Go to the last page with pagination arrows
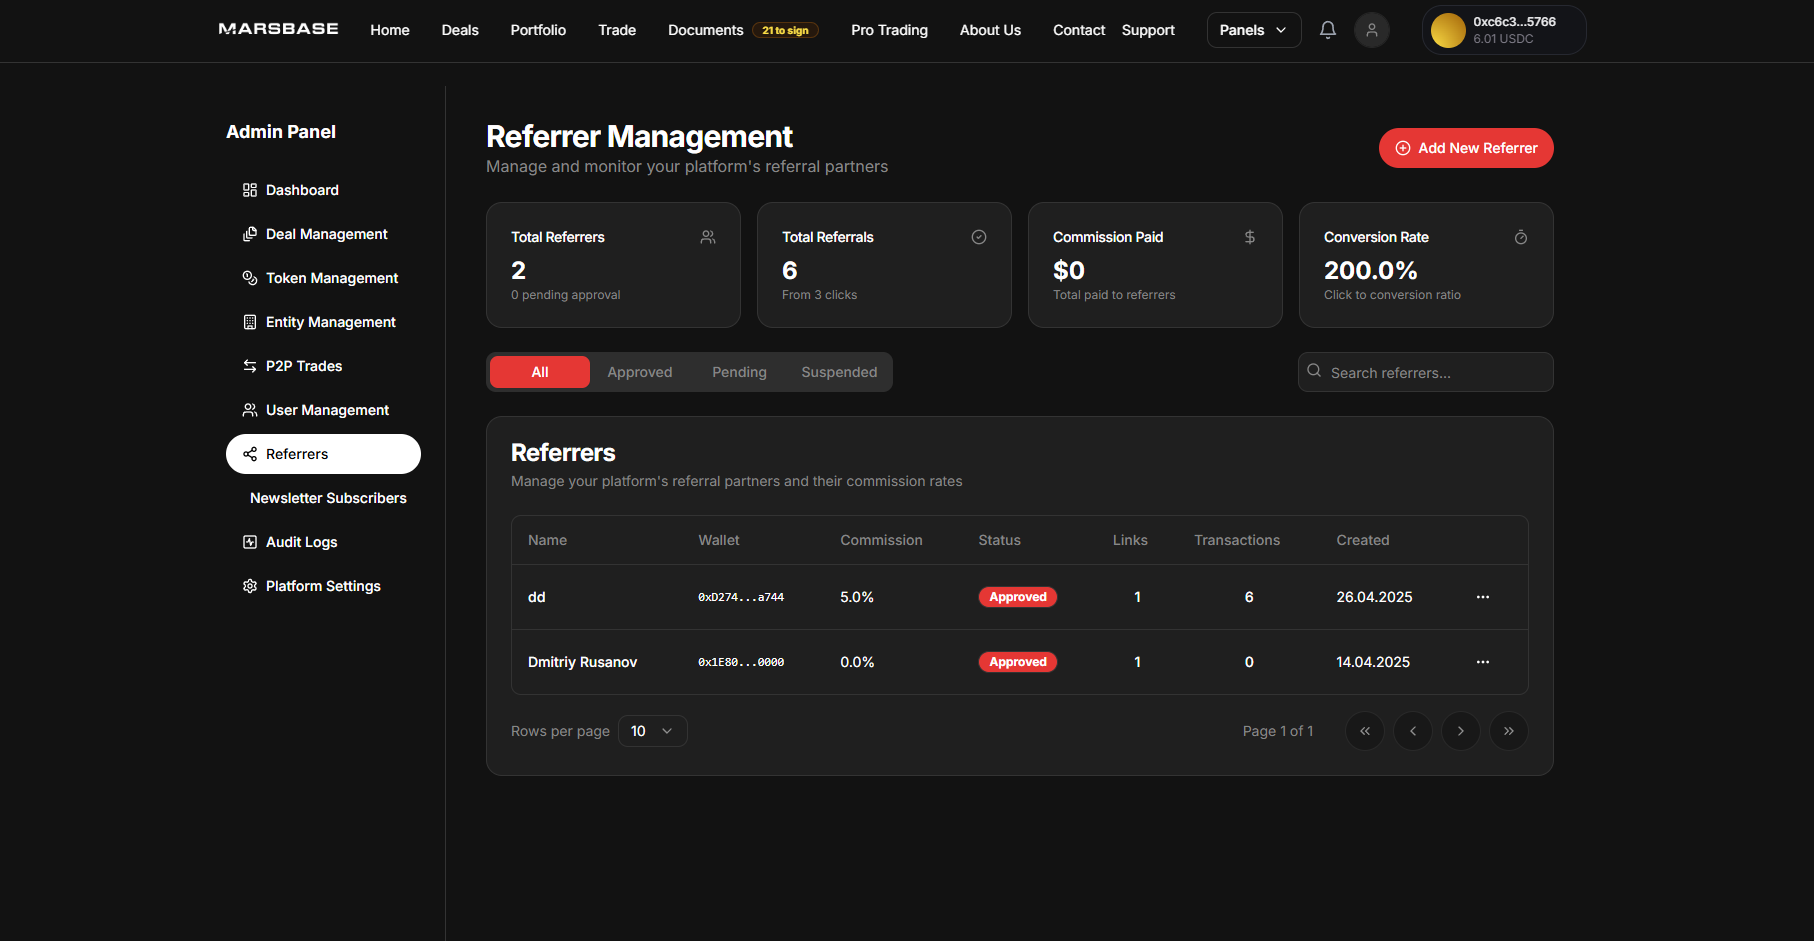 click(x=1508, y=731)
